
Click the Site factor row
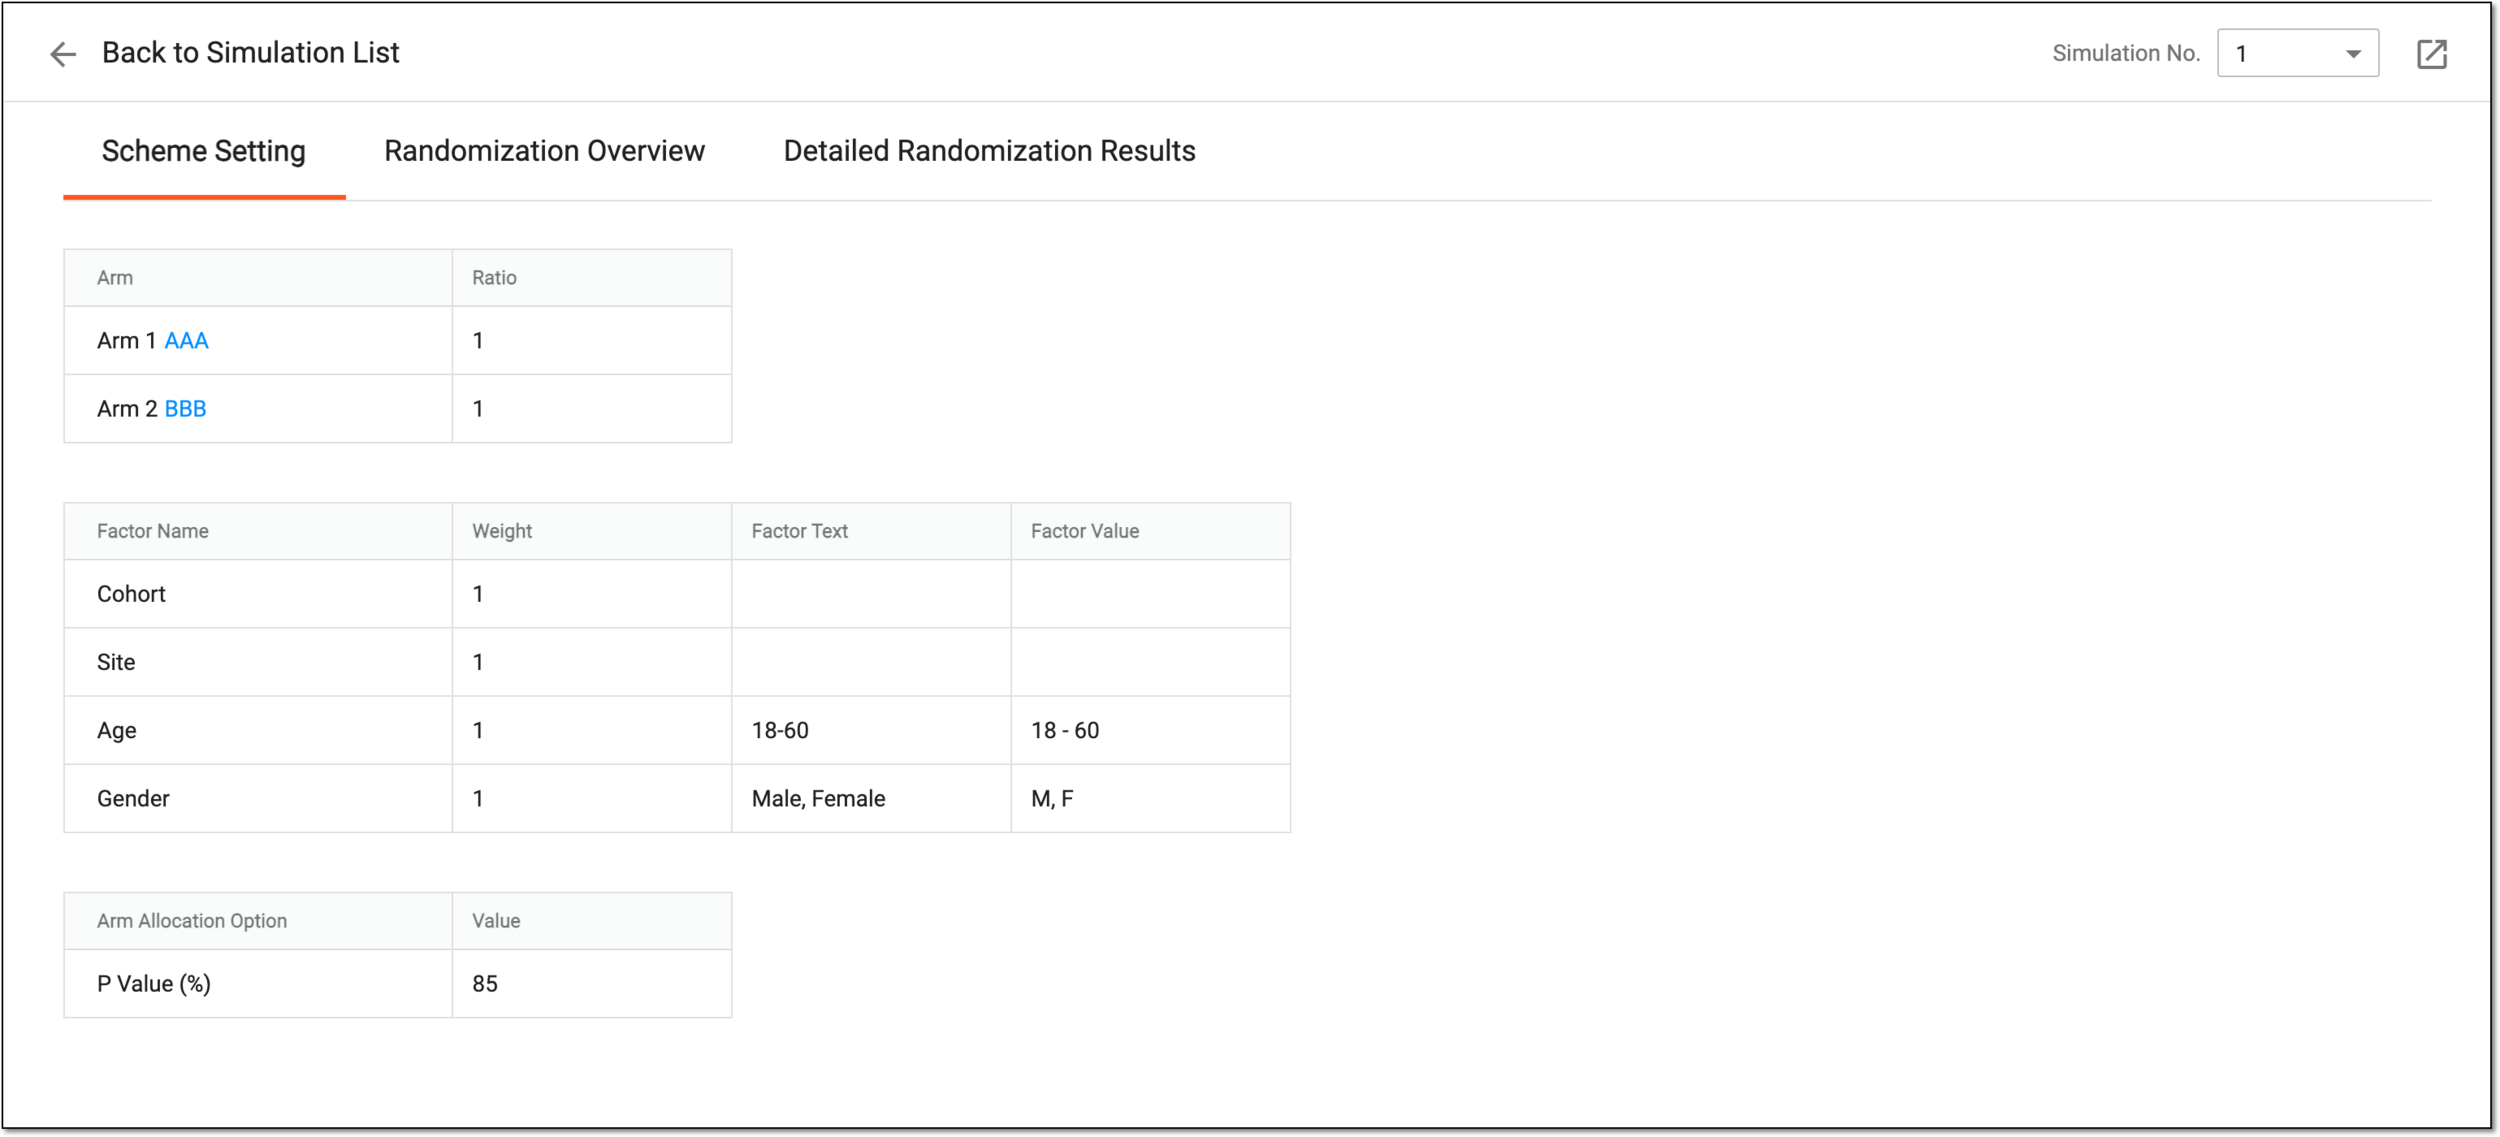(677, 662)
